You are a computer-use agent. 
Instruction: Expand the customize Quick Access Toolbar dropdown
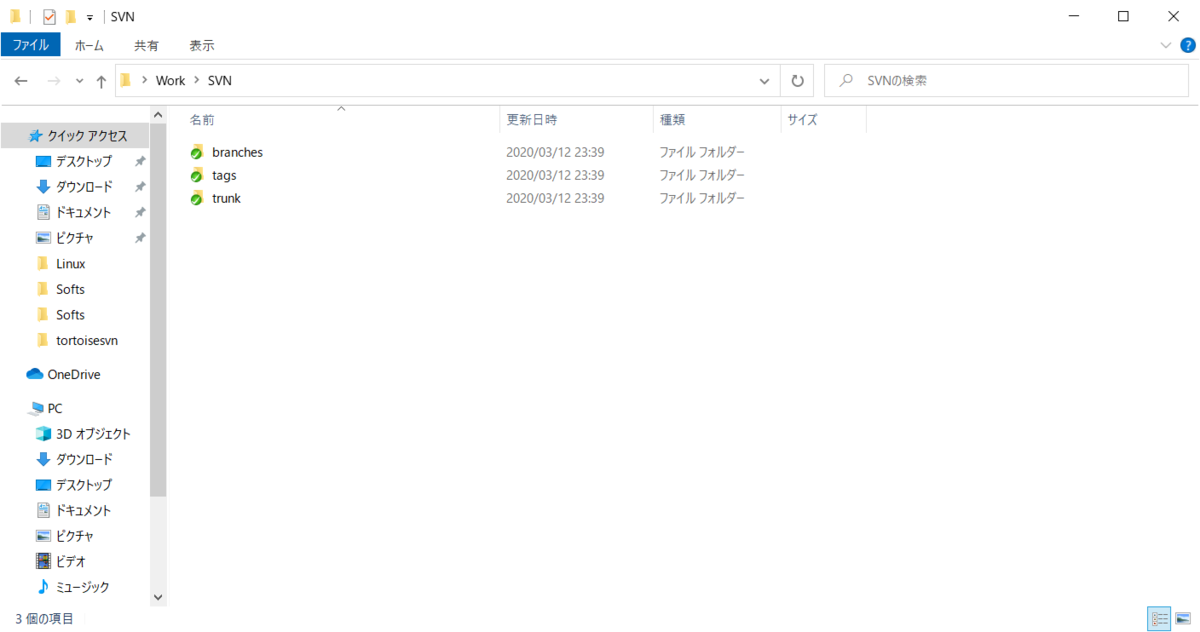click(89, 16)
